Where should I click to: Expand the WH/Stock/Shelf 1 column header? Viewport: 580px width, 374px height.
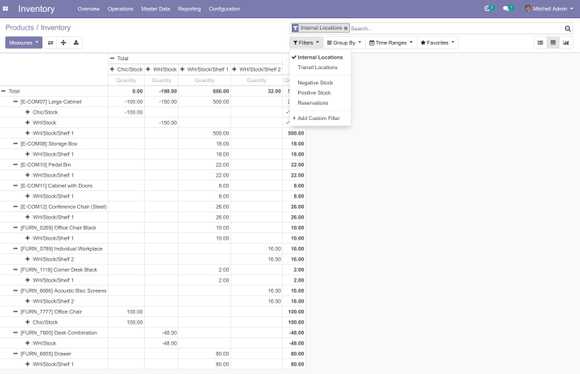pyautogui.click(x=205, y=70)
